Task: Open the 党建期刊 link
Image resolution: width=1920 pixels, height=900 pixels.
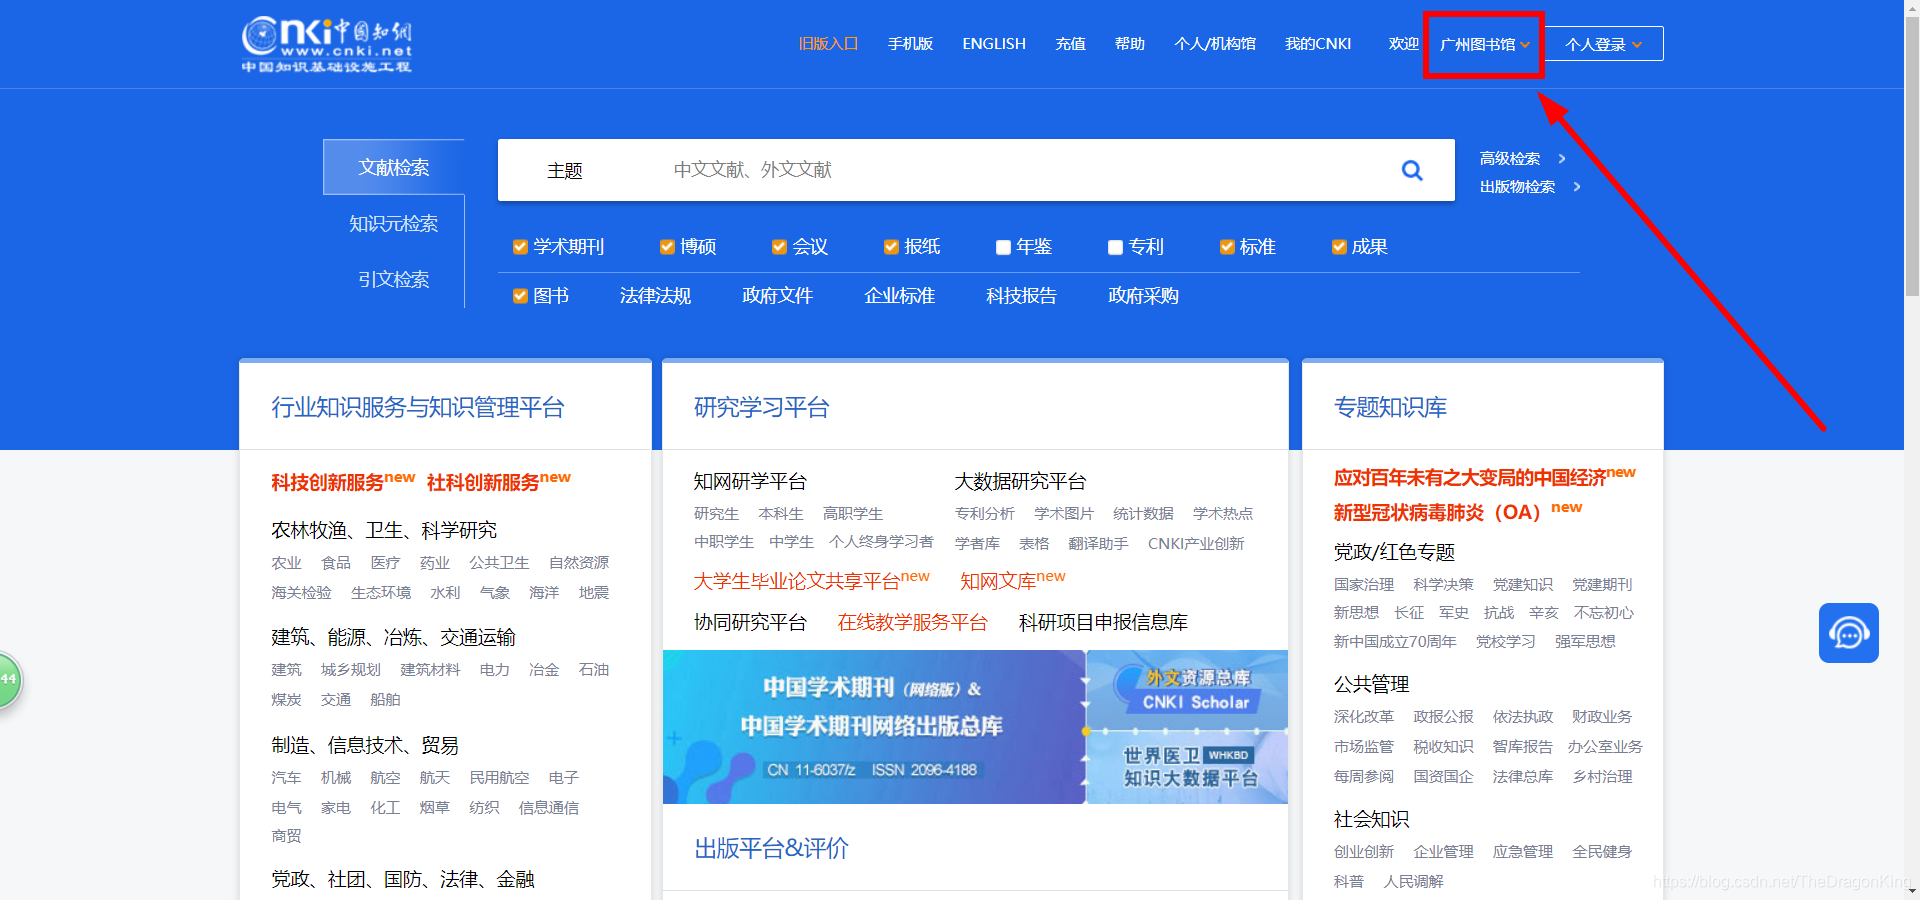Action: [x=1602, y=585]
